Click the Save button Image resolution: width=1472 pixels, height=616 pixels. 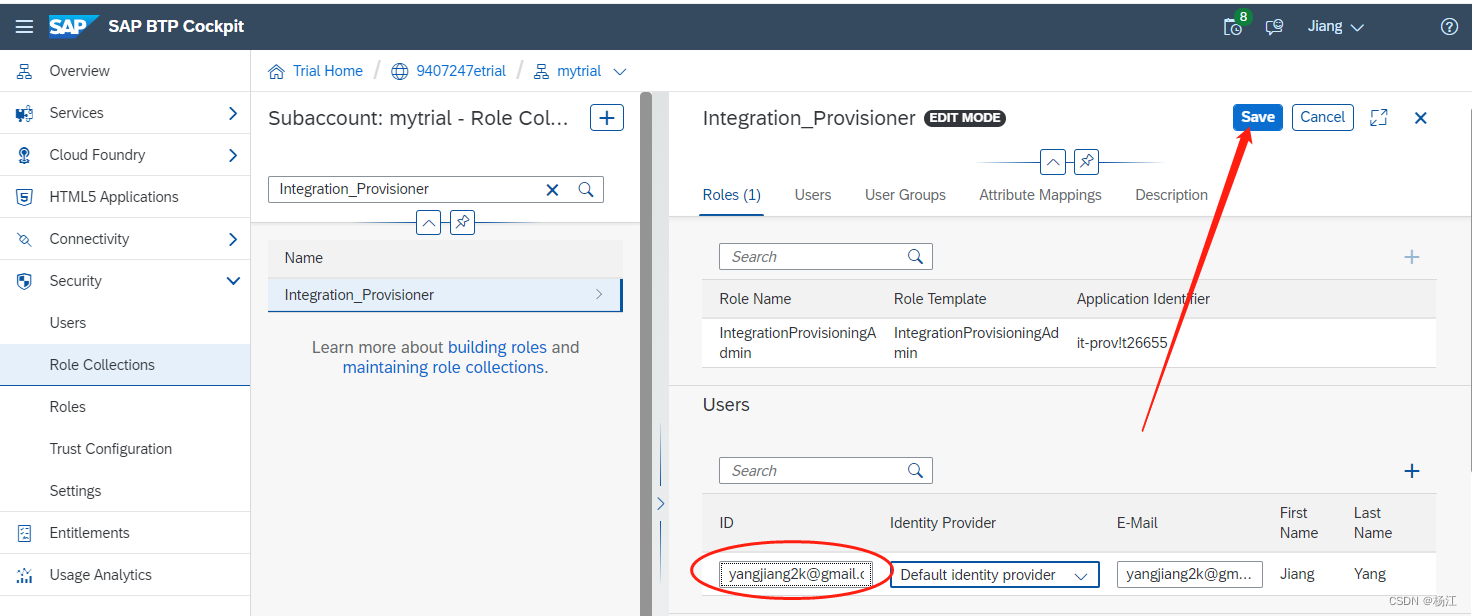1257,117
